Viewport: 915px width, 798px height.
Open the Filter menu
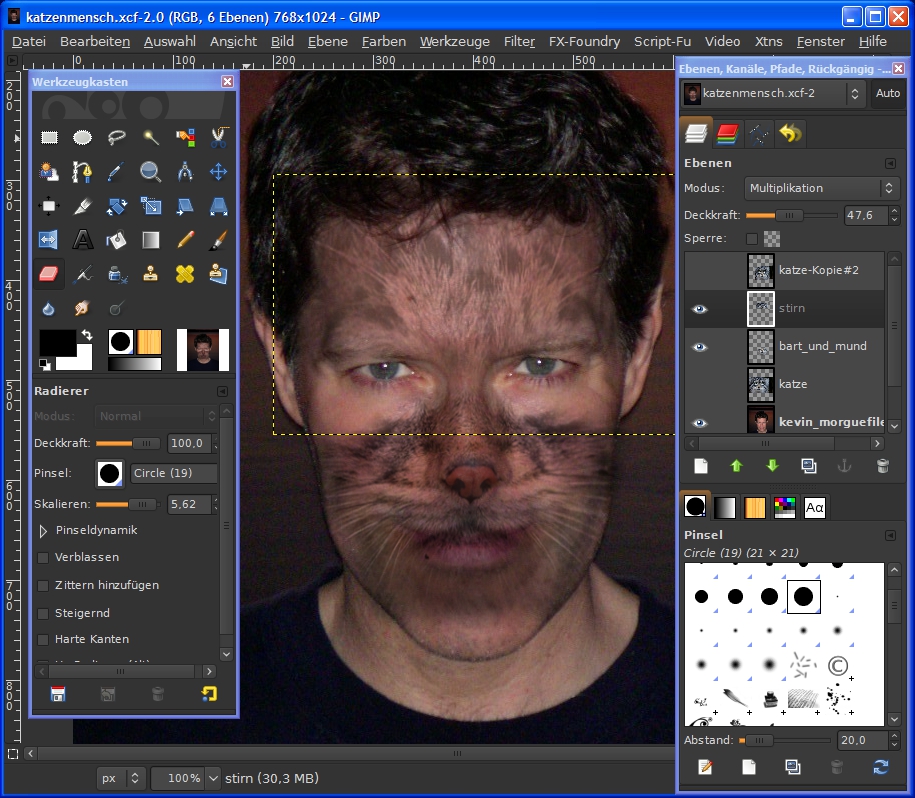click(519, 41)
